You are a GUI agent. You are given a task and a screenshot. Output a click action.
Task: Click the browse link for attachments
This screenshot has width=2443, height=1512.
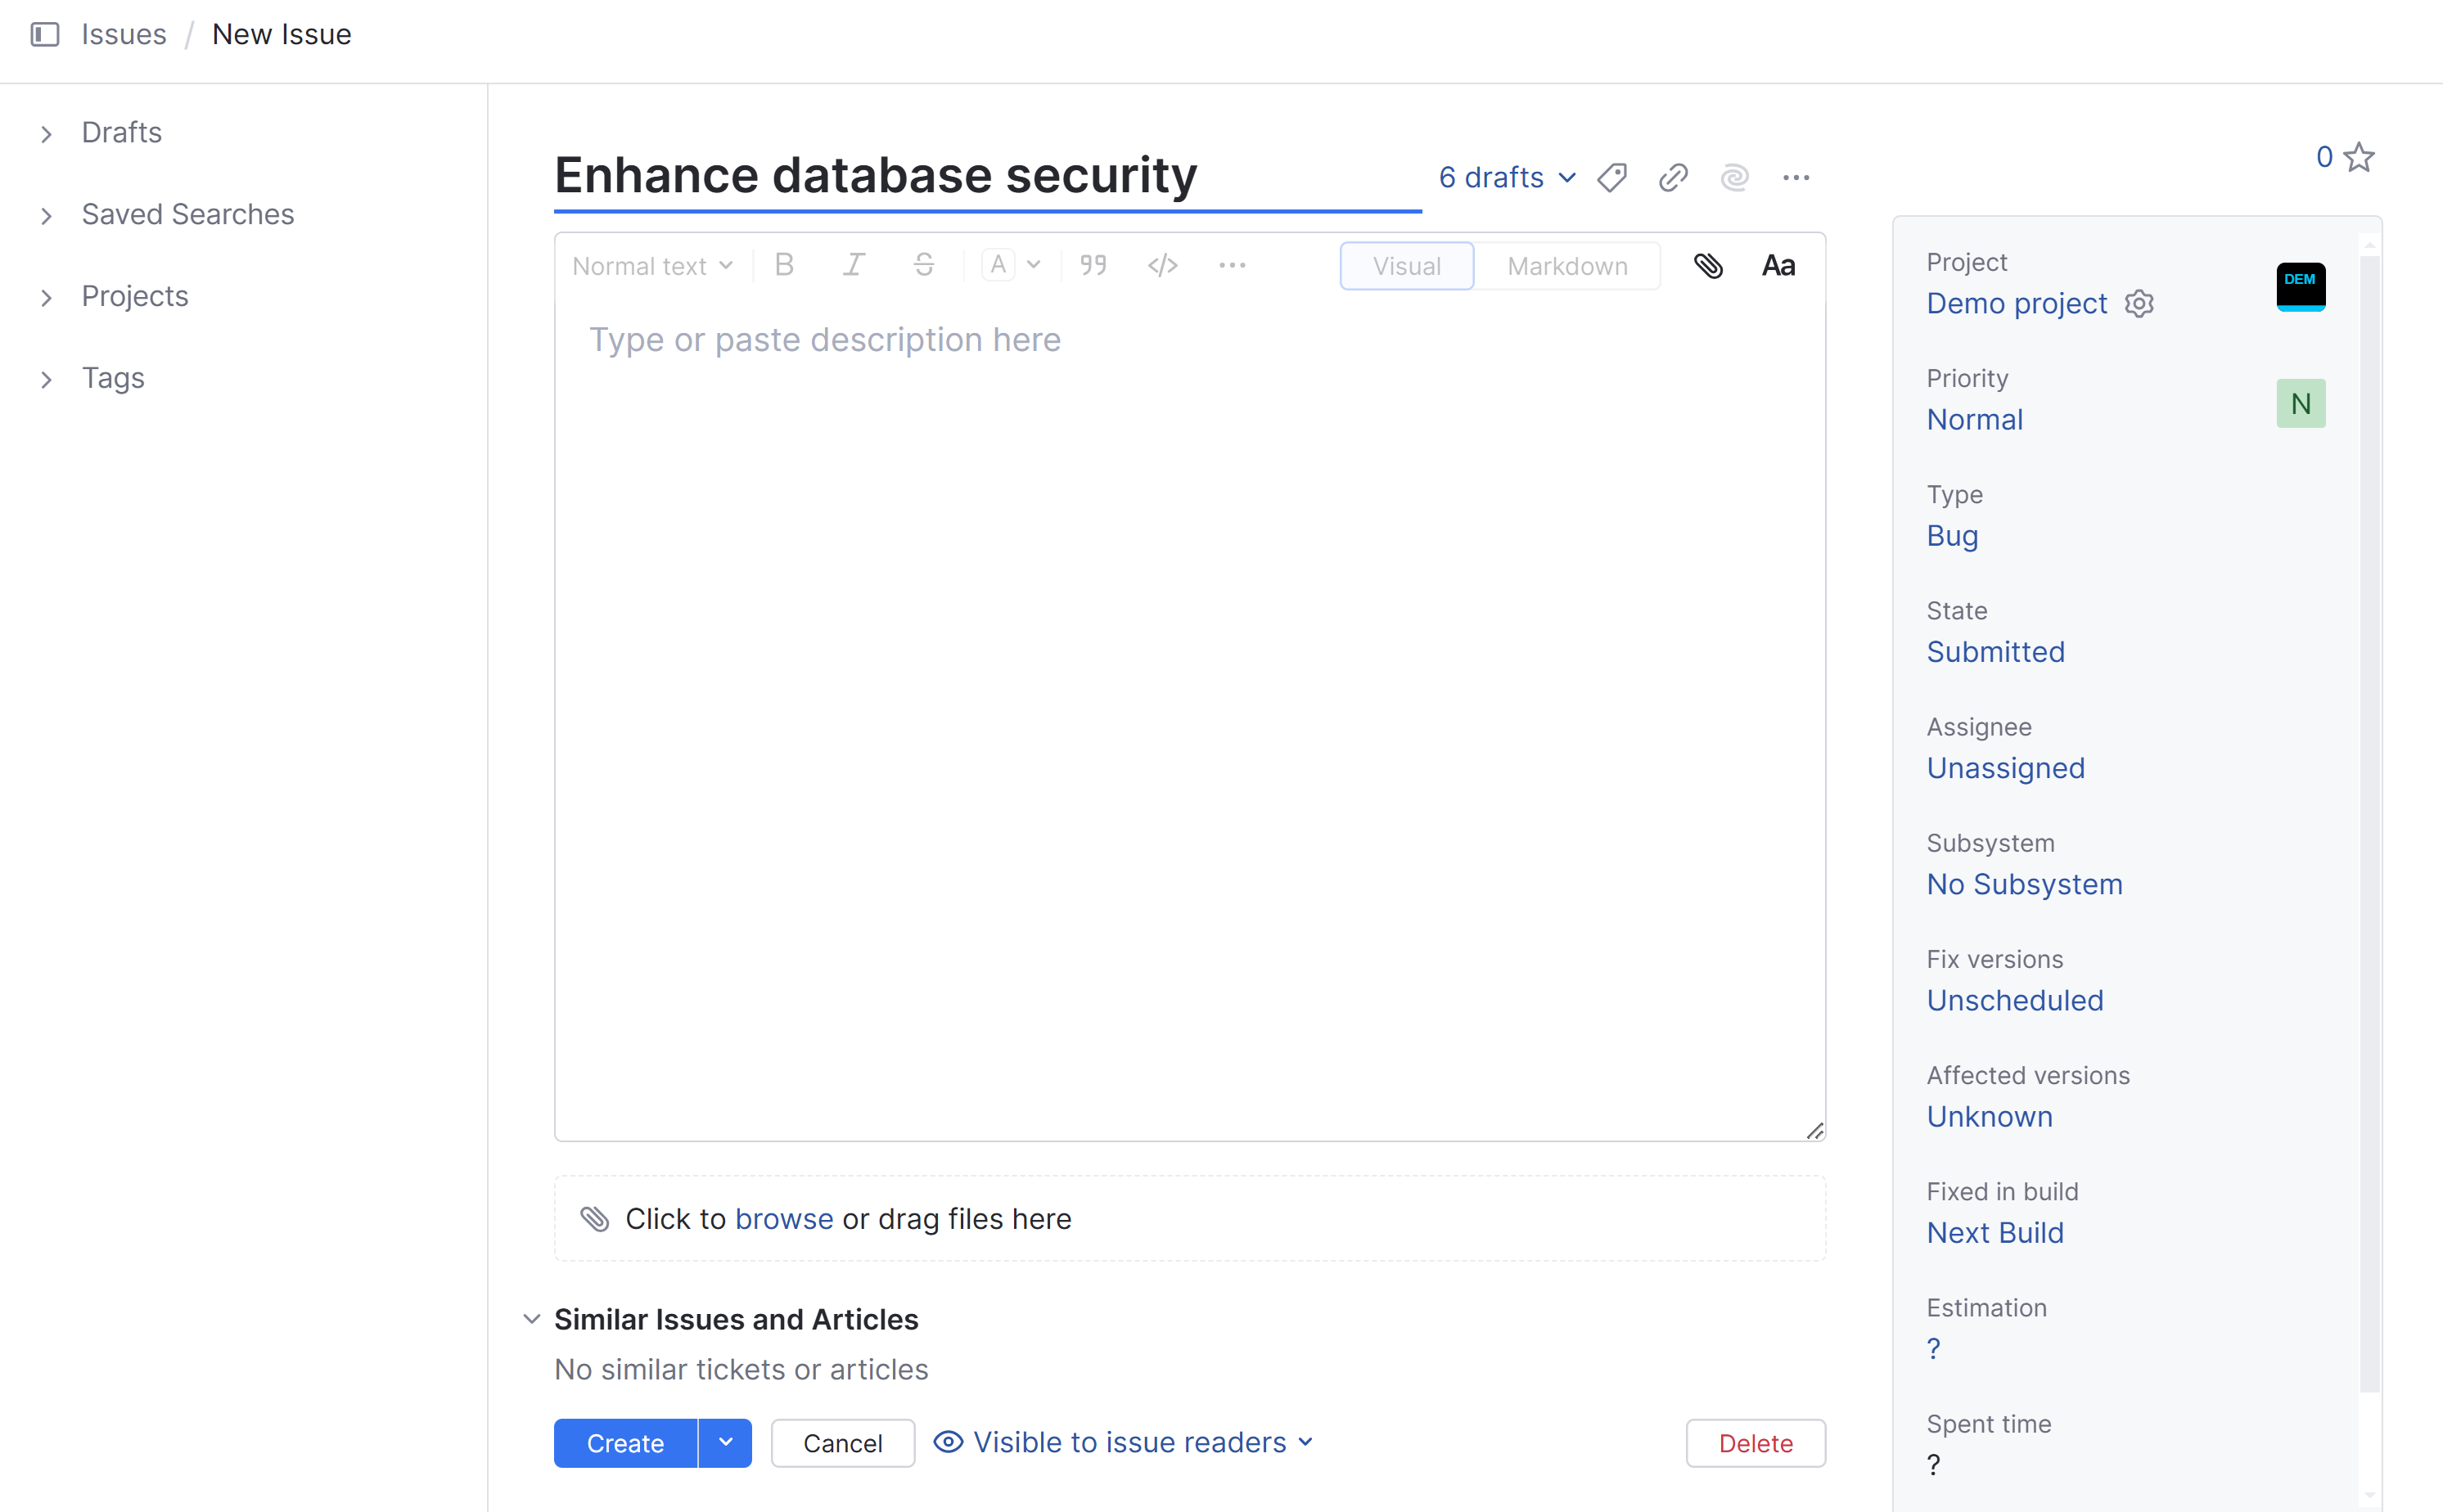click(x=784, y=1219)
